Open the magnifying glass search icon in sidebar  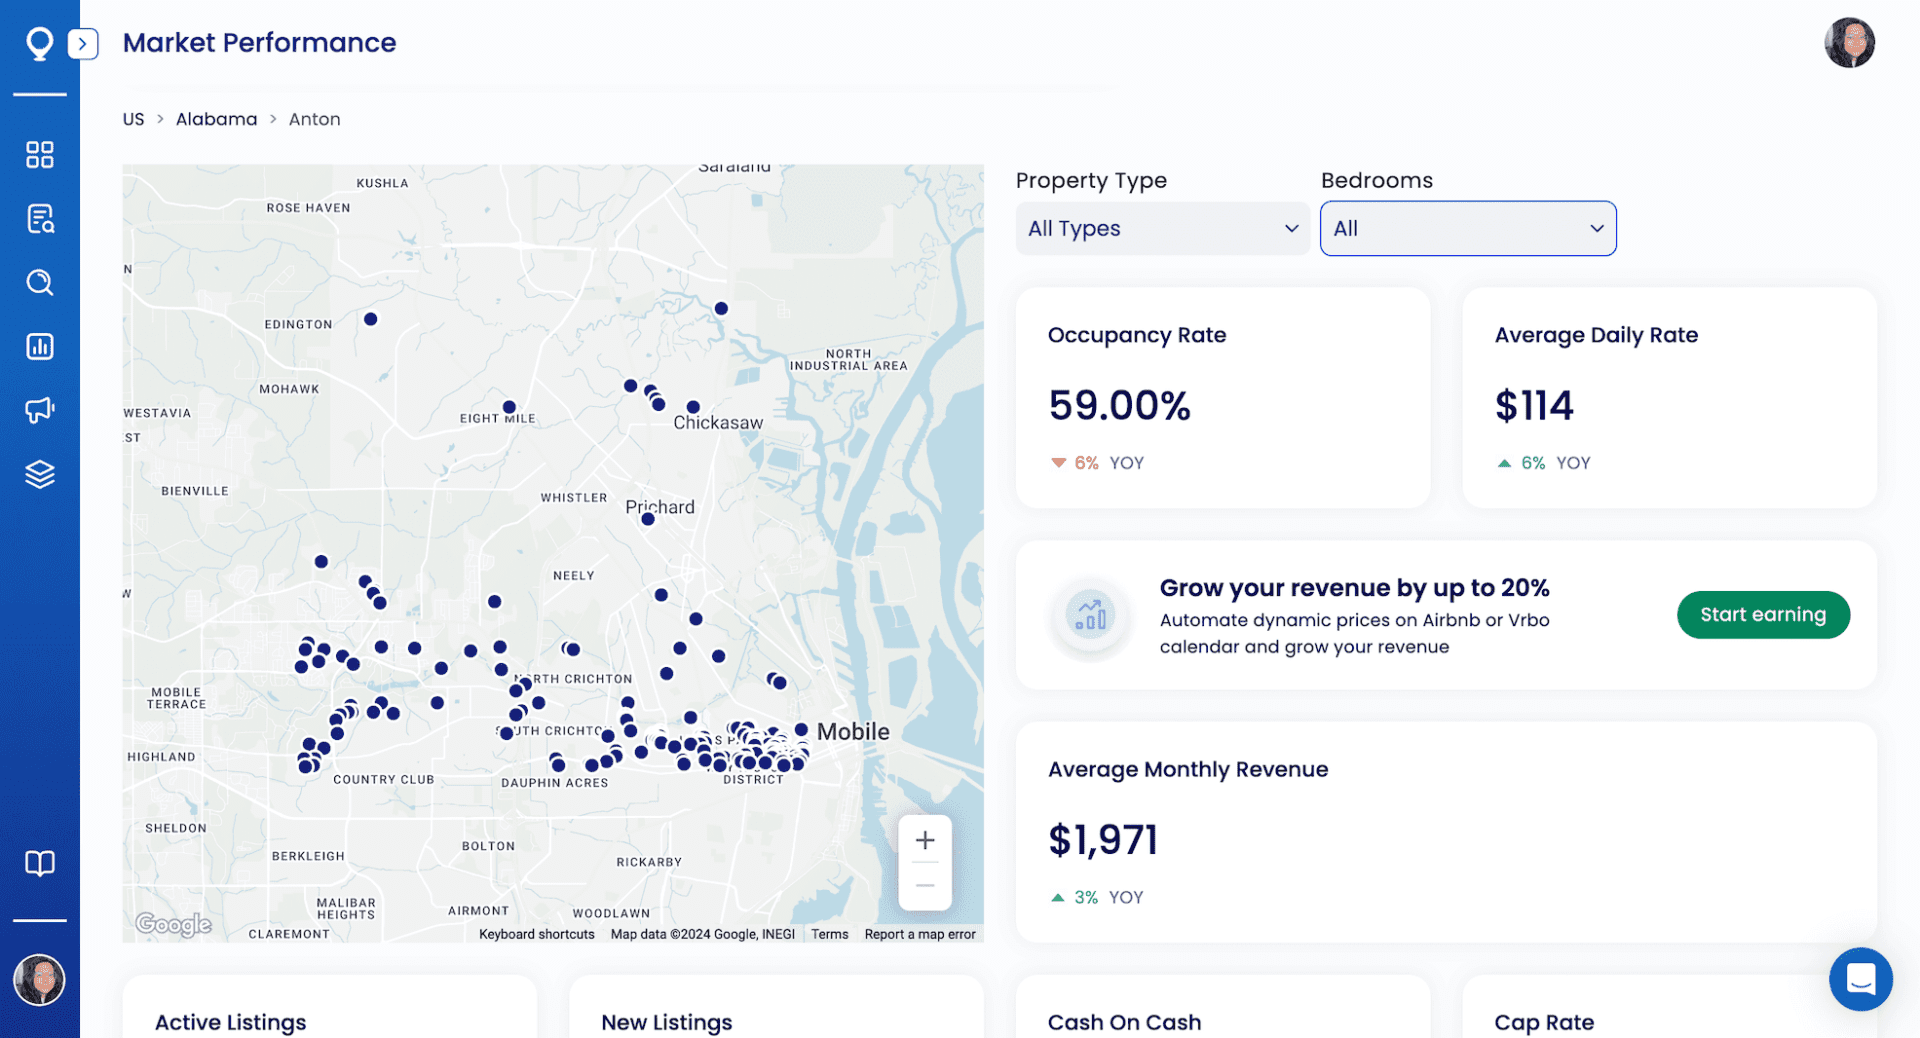click(40, 283)
